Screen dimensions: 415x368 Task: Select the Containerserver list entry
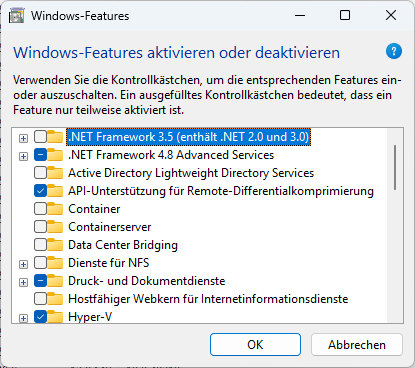coord(110,227)
